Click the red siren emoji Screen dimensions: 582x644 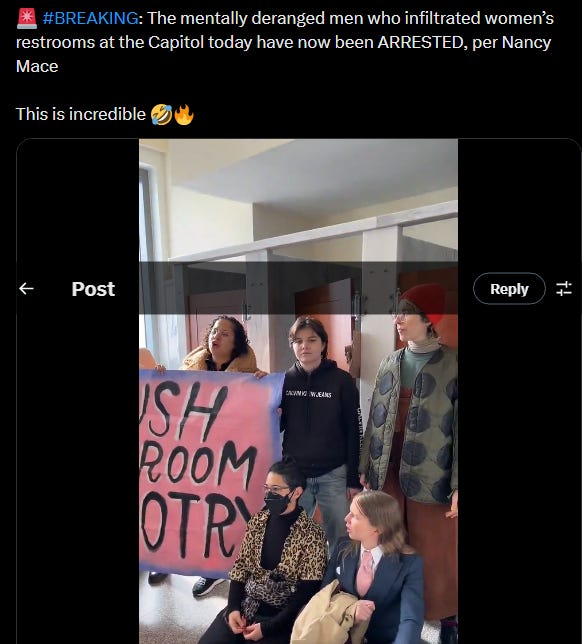pyautogui.click(x=27, y=18)
